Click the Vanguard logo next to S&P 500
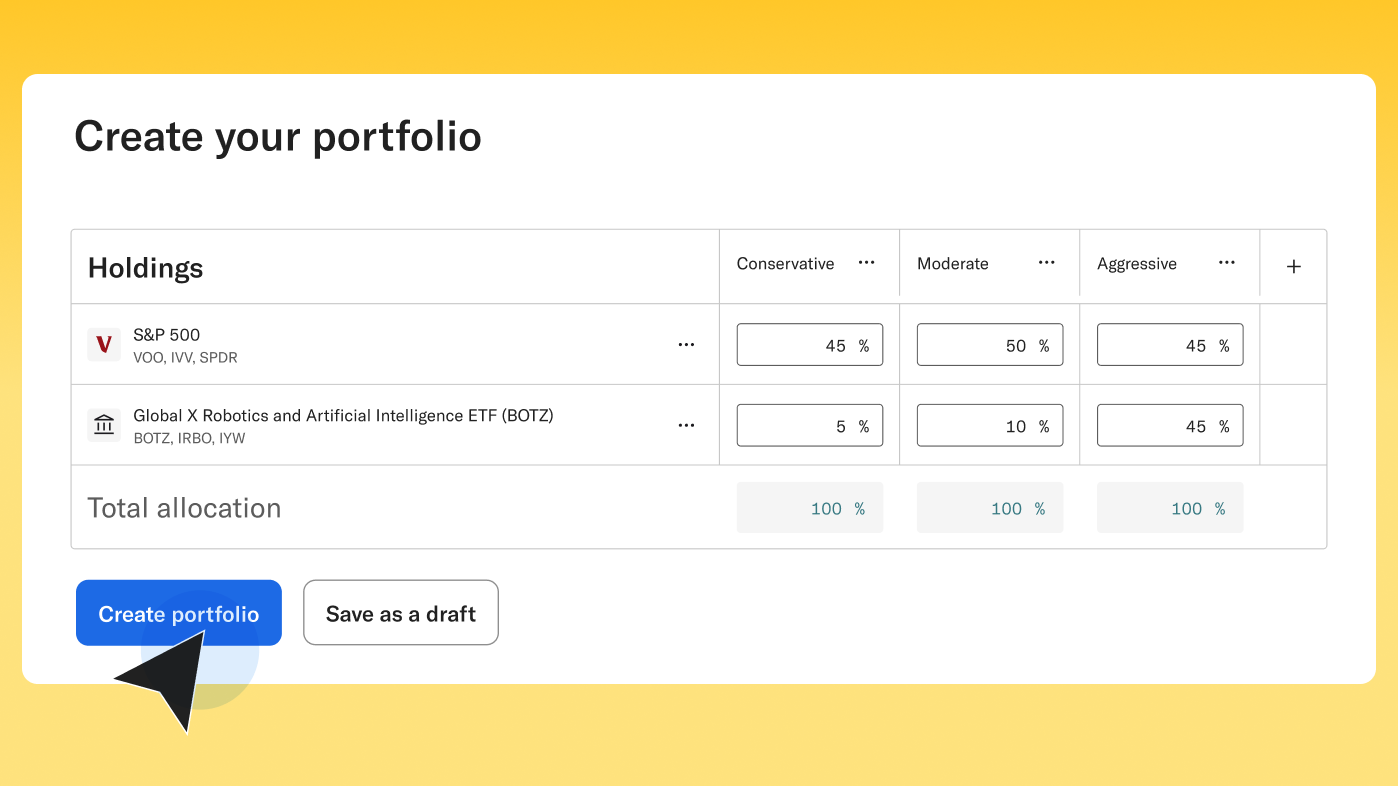 coord(104,344)
